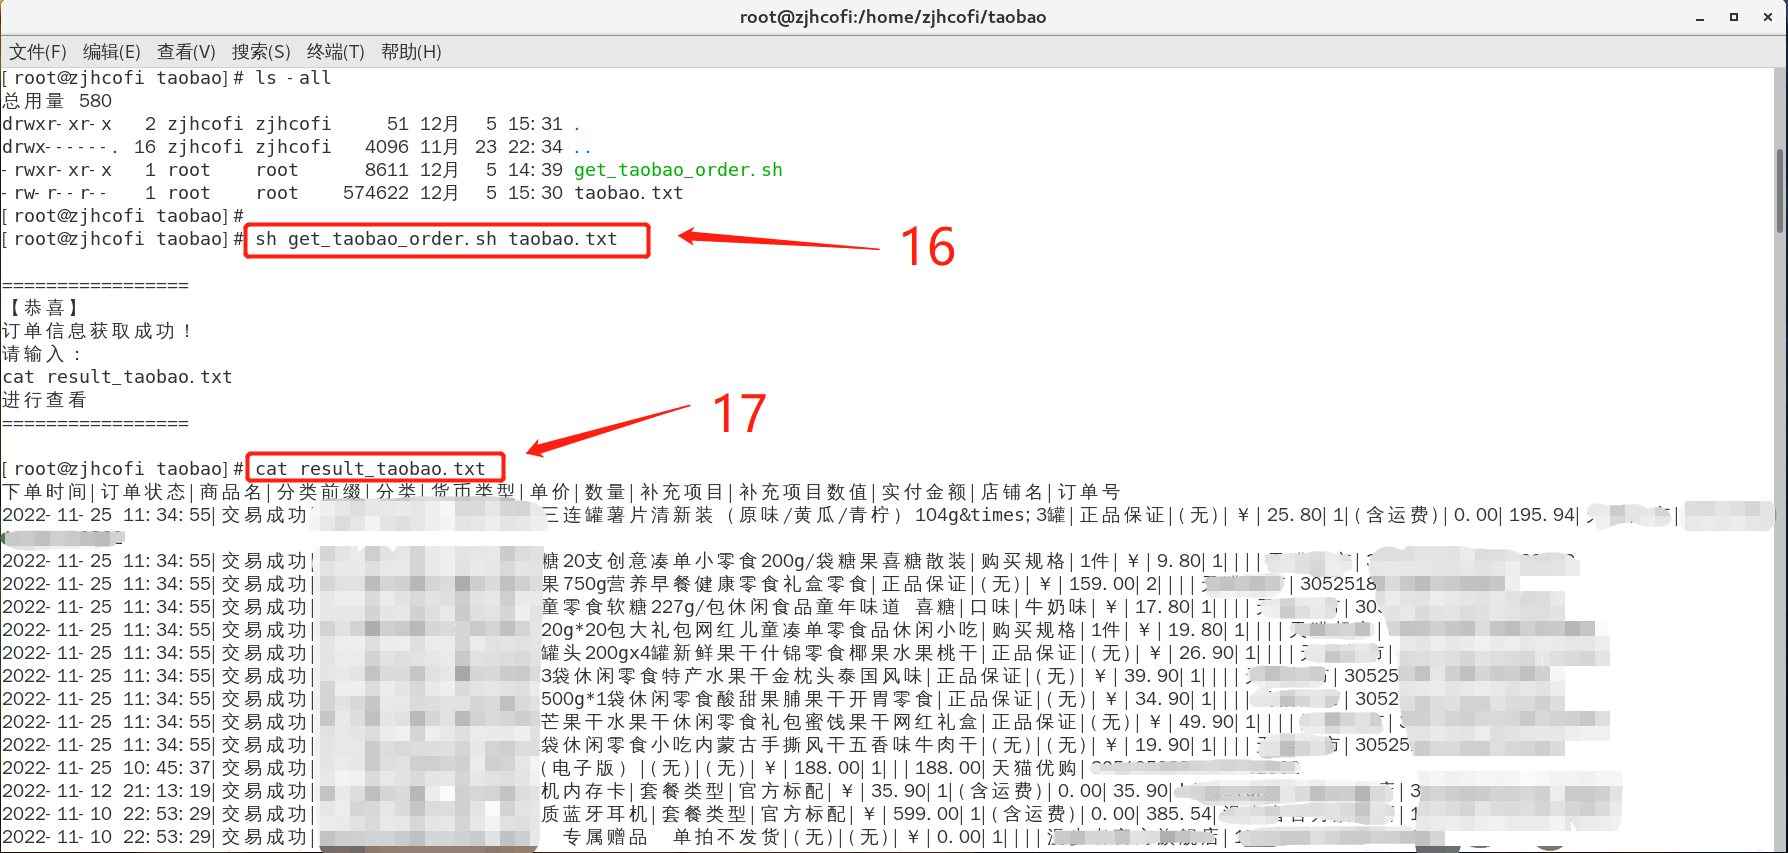1788x853 pixels.
Task: Click the 'sh get_taobao_order.sh taobao.txt' command
Action: 436,239
